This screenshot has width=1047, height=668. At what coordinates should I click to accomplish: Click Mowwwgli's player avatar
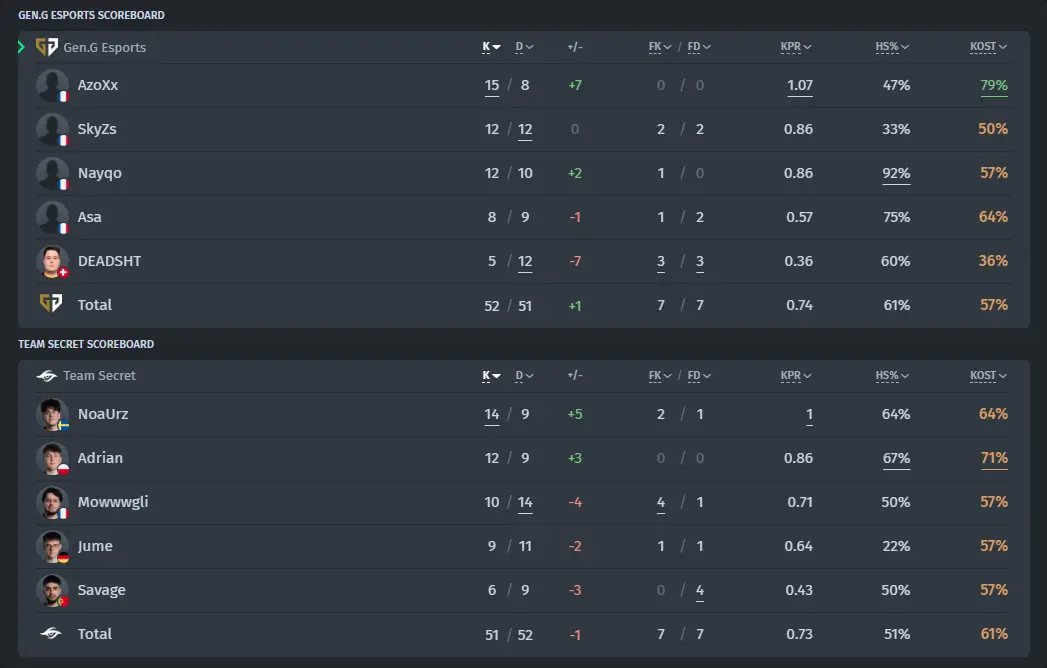(x=52, y=502)
